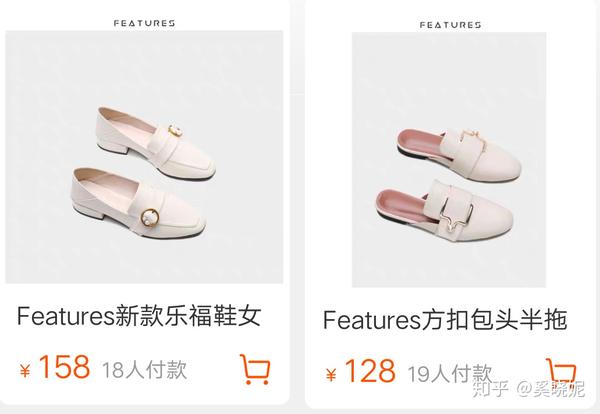The width and height of the screenshot is (600, 414).
Task: Select the ¥128 price
Action: click(x=360, y=371)
